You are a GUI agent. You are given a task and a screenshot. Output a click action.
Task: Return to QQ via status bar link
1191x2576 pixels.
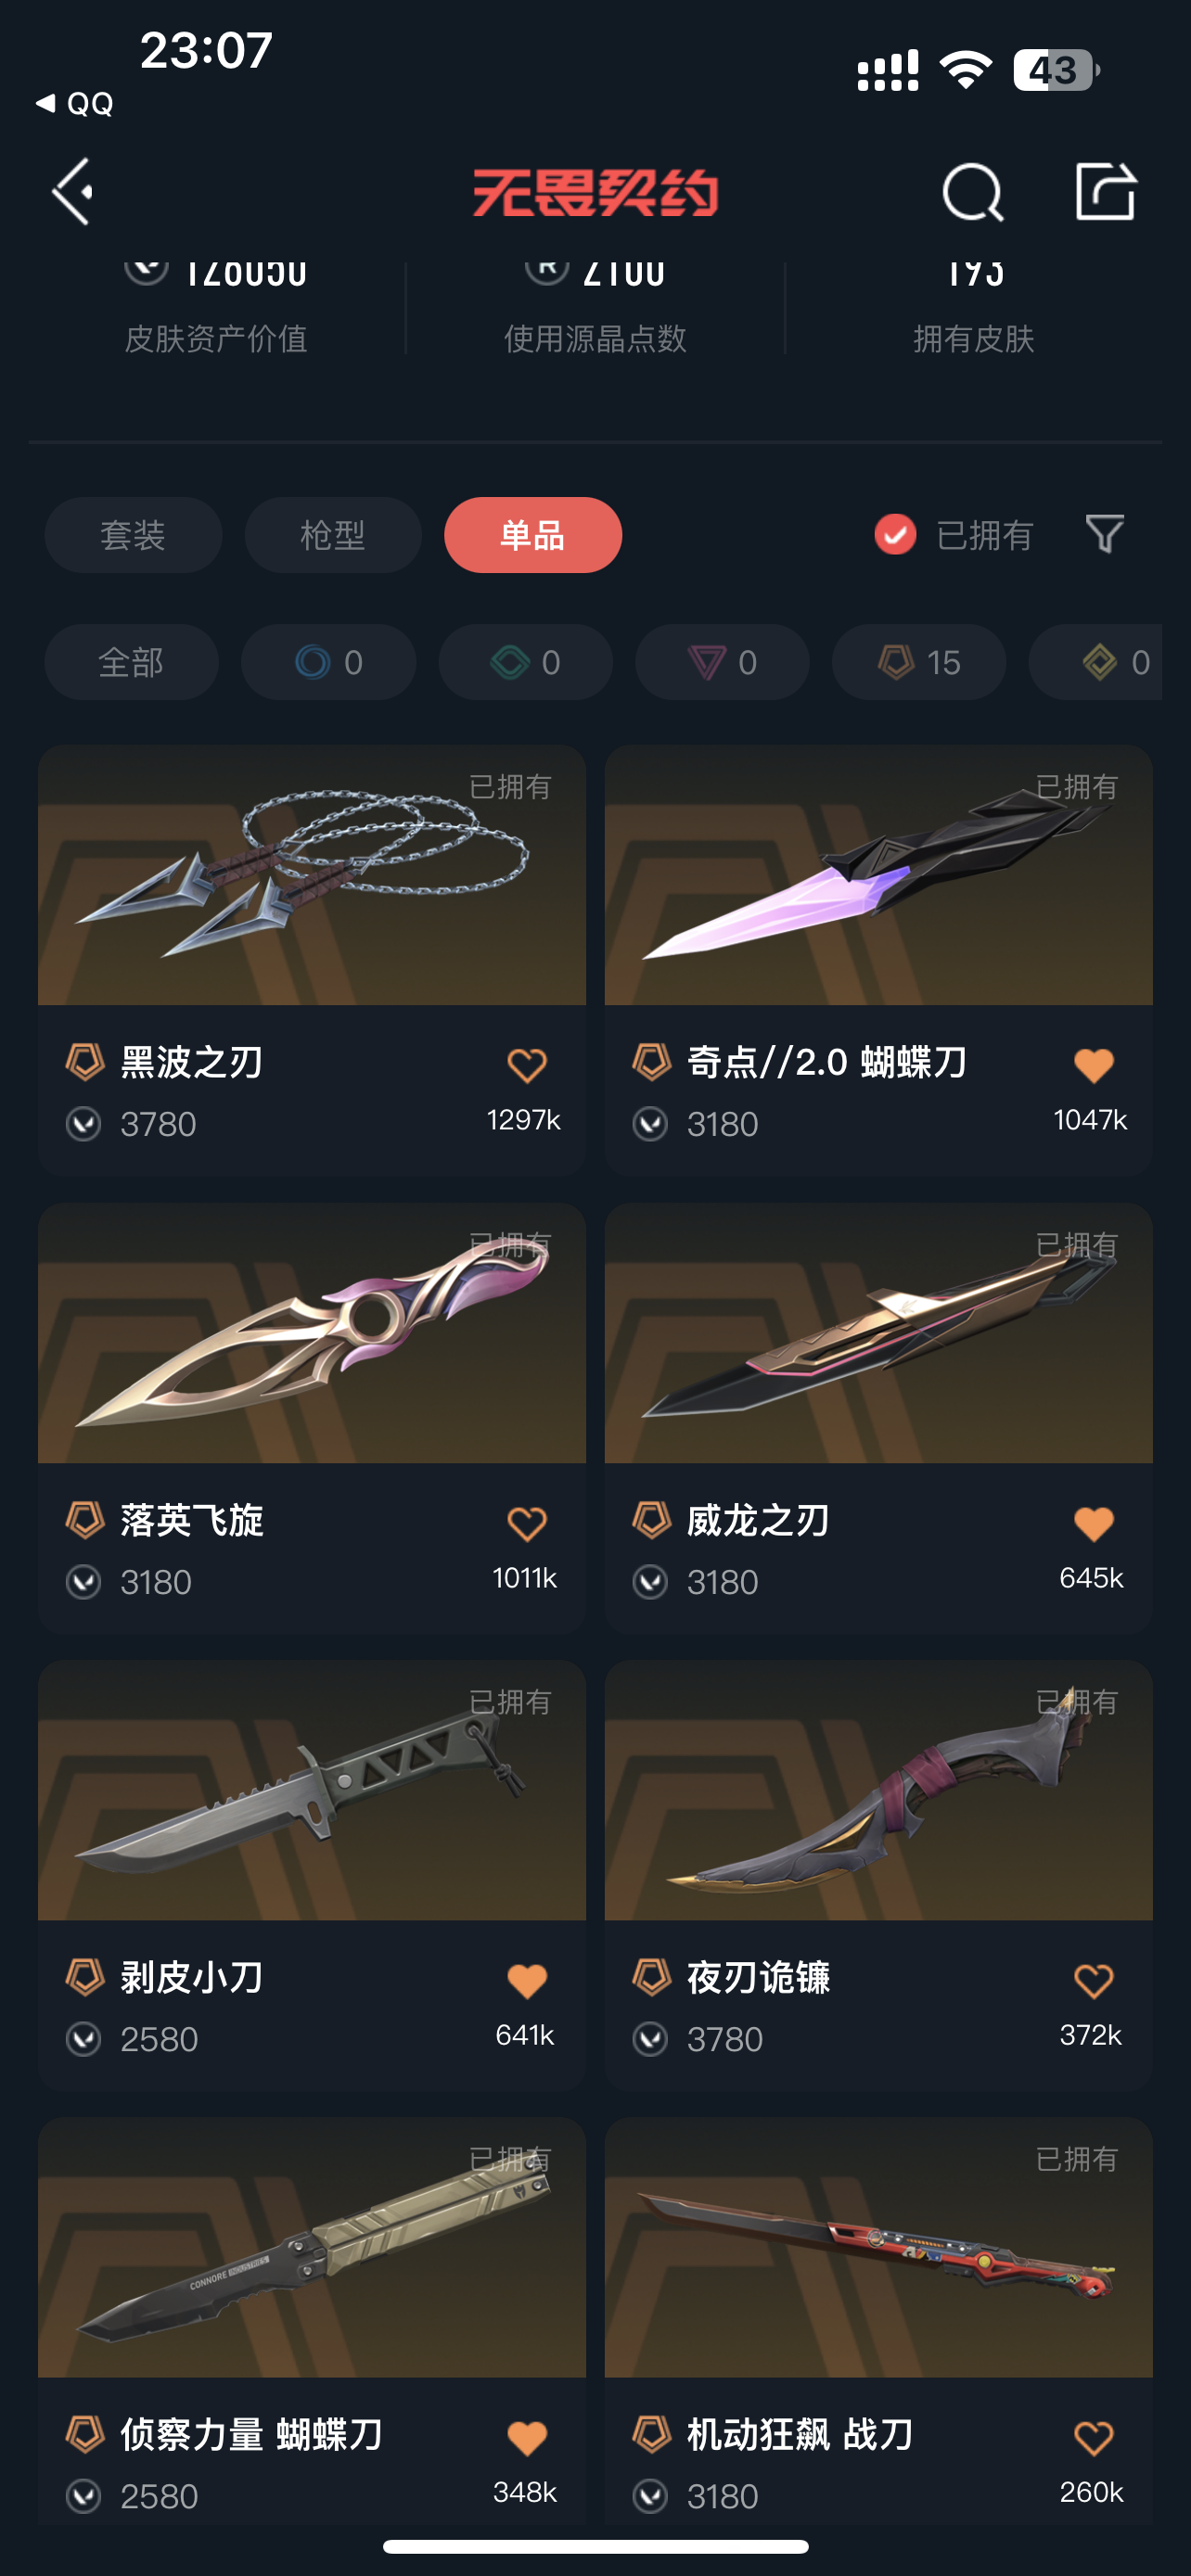click(75, 103)
